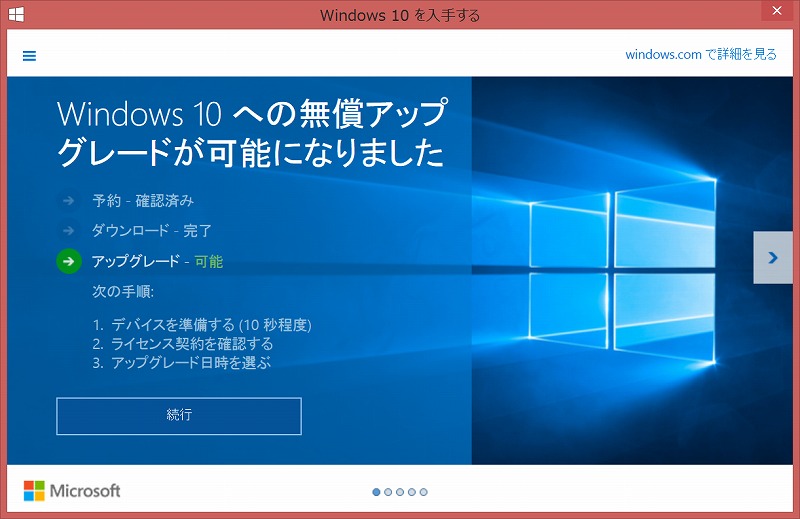Click the Windows 10 logo image
800x519 pixels.
622,270
